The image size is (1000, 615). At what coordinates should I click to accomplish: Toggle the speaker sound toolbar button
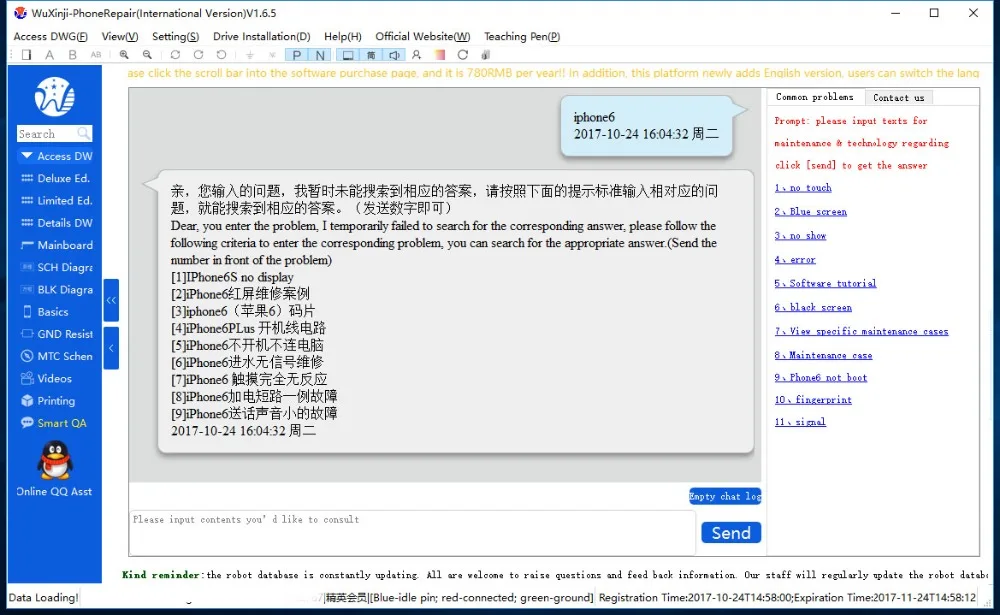click(x=395, y=55)
